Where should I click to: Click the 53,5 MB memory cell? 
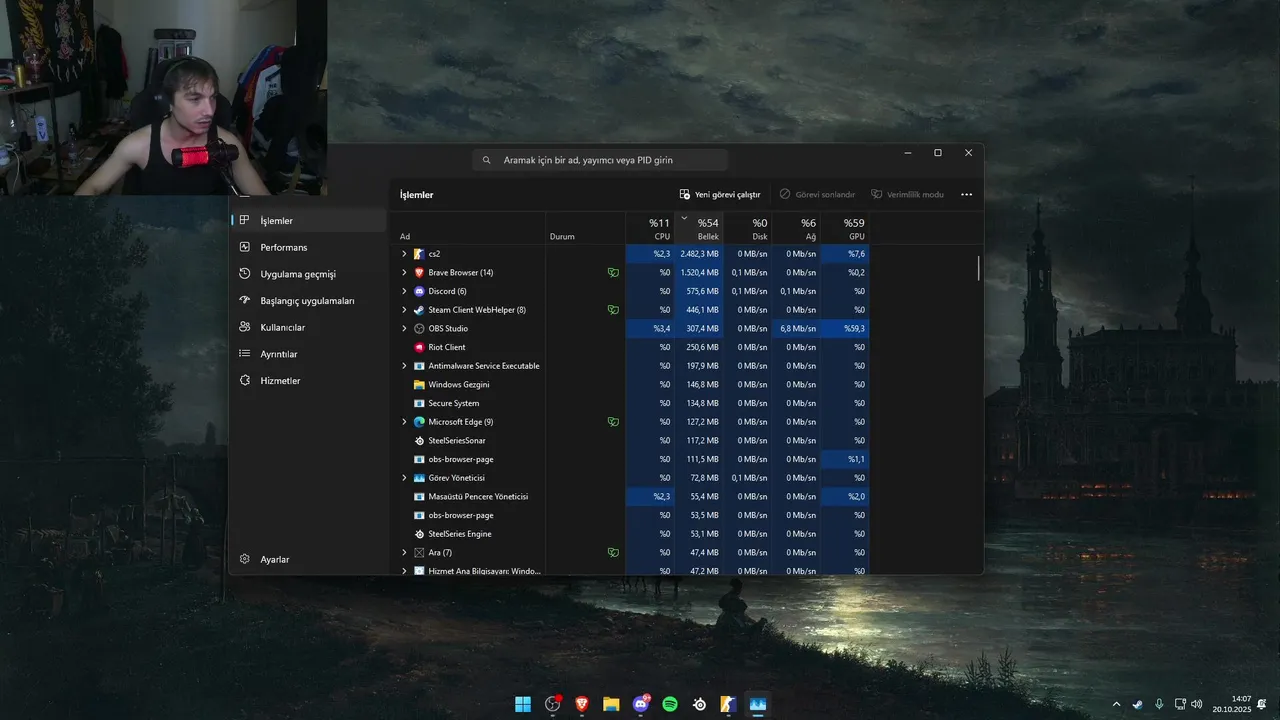coord(698,515)
